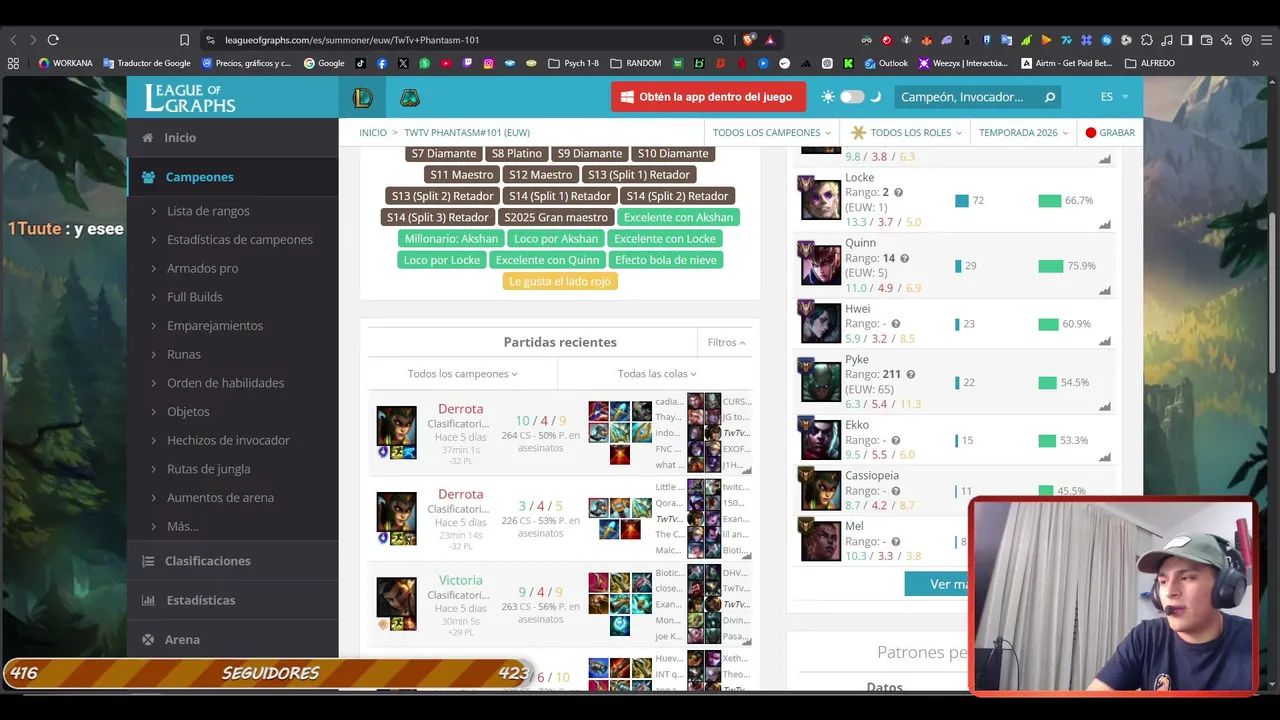Screen dimensions: 1280x720
Task: Switch to the Teamfight Tactics icon
Action: pyautogui.click(x=410, y=97)
